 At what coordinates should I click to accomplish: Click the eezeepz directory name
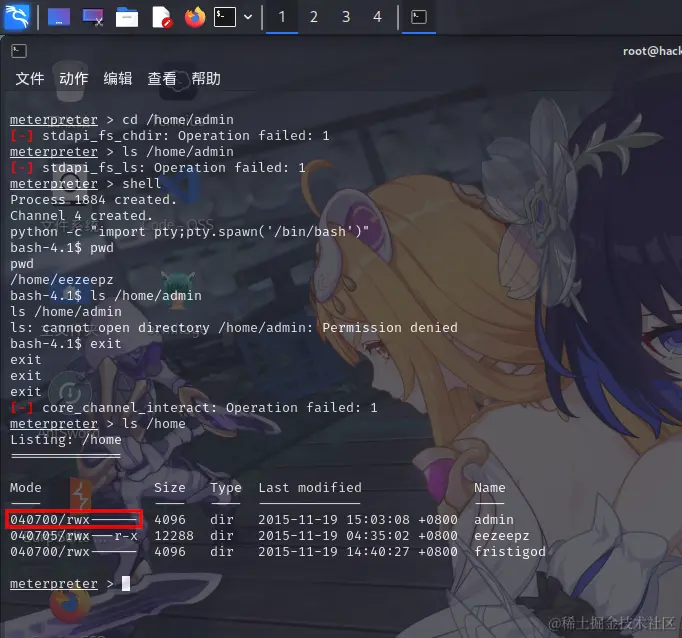[x=501, y=536]
